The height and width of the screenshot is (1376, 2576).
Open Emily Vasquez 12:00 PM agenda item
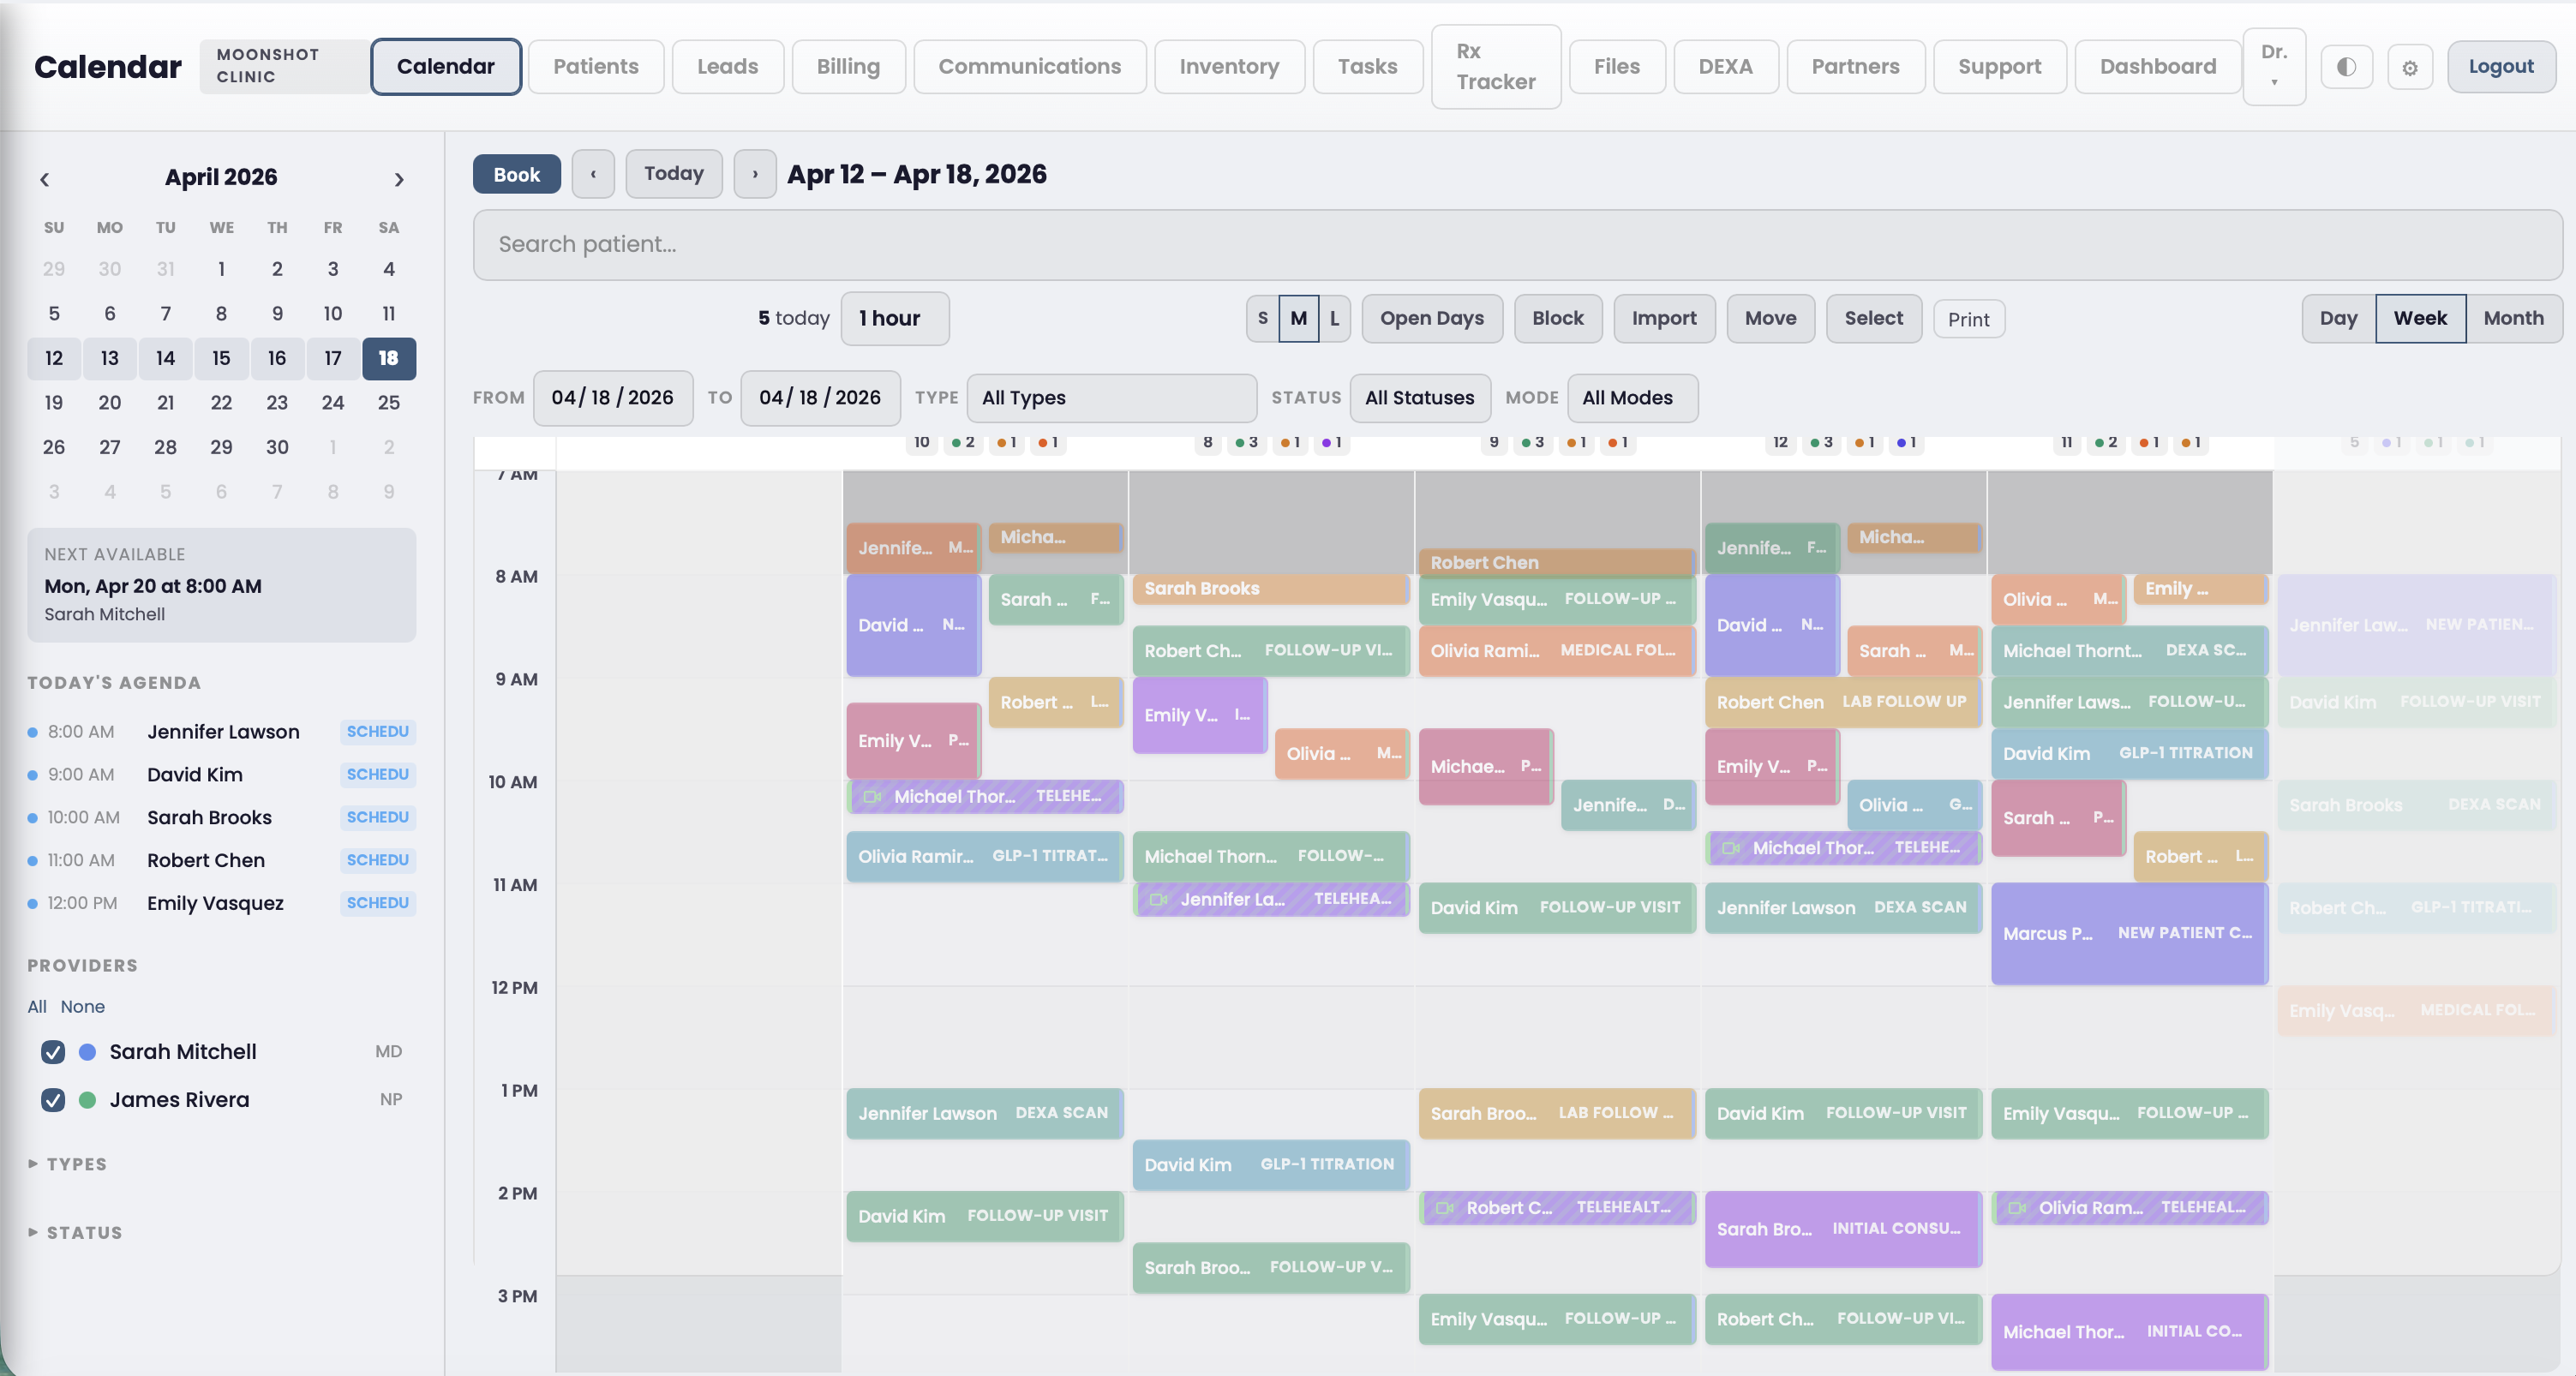click(x=221, y=903)
